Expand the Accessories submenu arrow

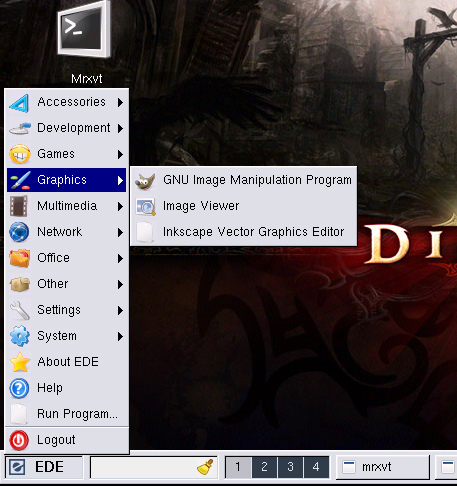coord(120,102)
